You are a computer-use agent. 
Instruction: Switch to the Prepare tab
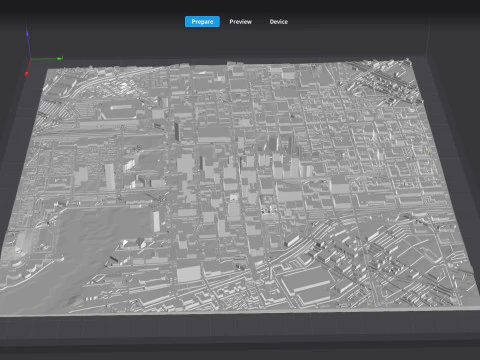(202, 22)
